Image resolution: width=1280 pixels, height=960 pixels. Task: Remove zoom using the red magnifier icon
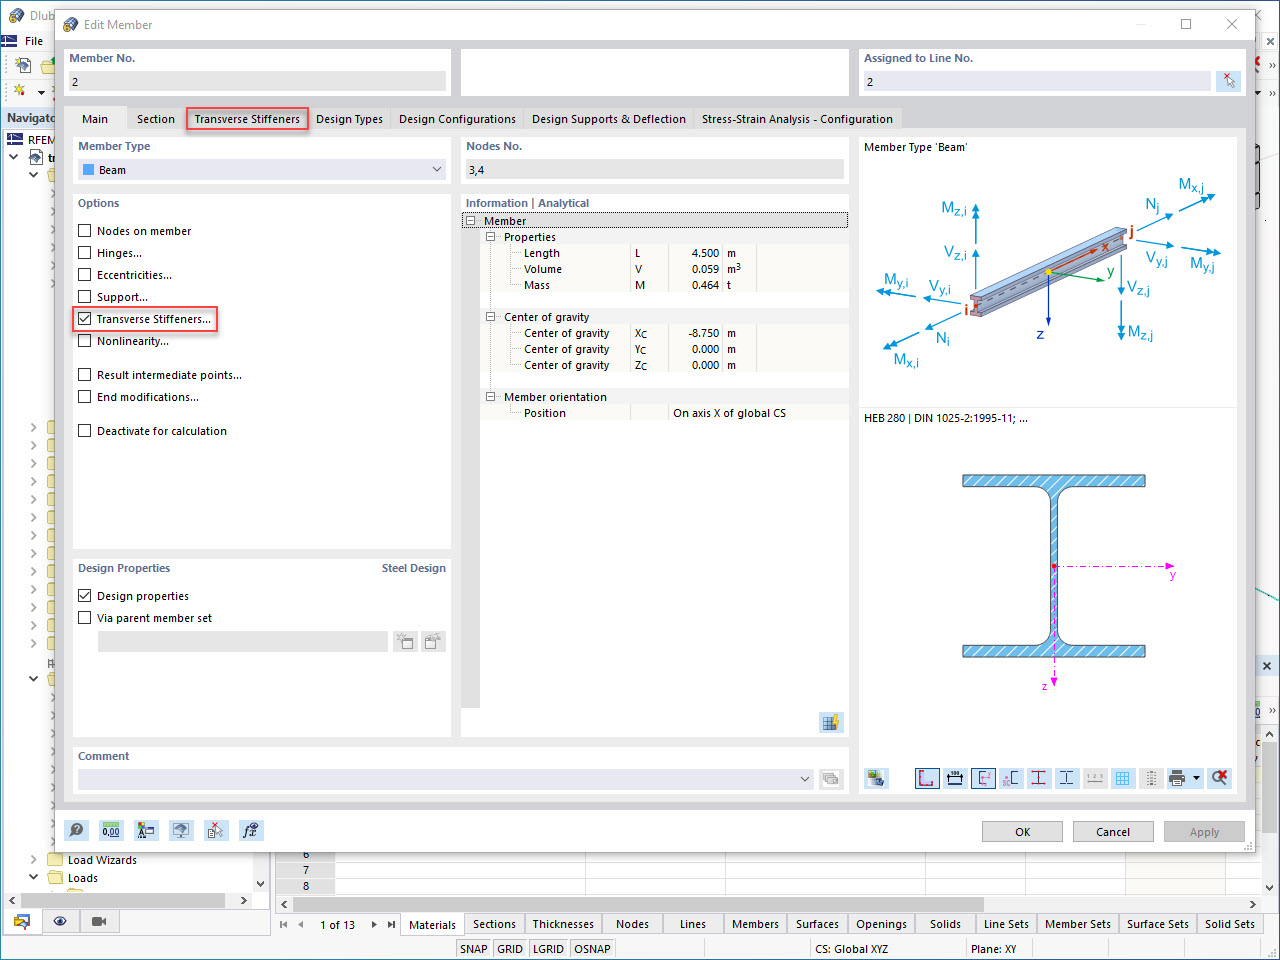[x=1221, y=778]
